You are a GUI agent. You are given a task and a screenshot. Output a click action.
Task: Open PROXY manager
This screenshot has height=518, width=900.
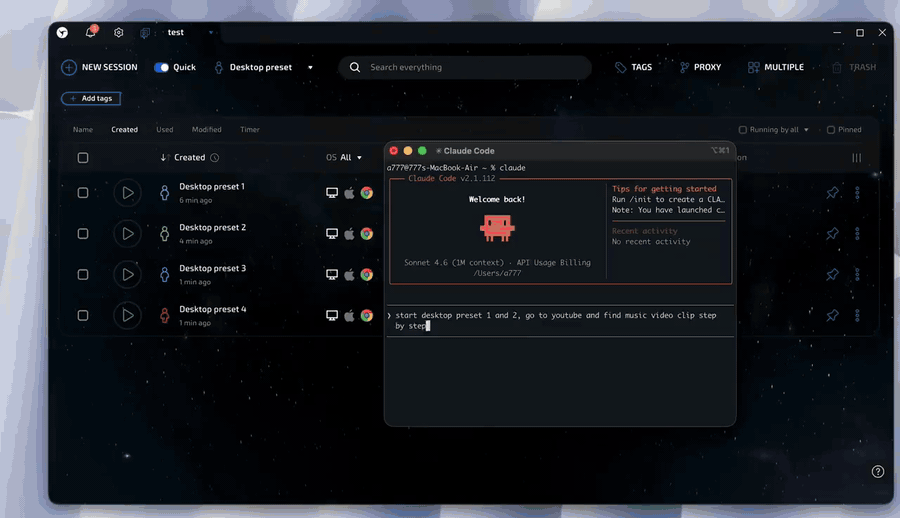(700, 67)
